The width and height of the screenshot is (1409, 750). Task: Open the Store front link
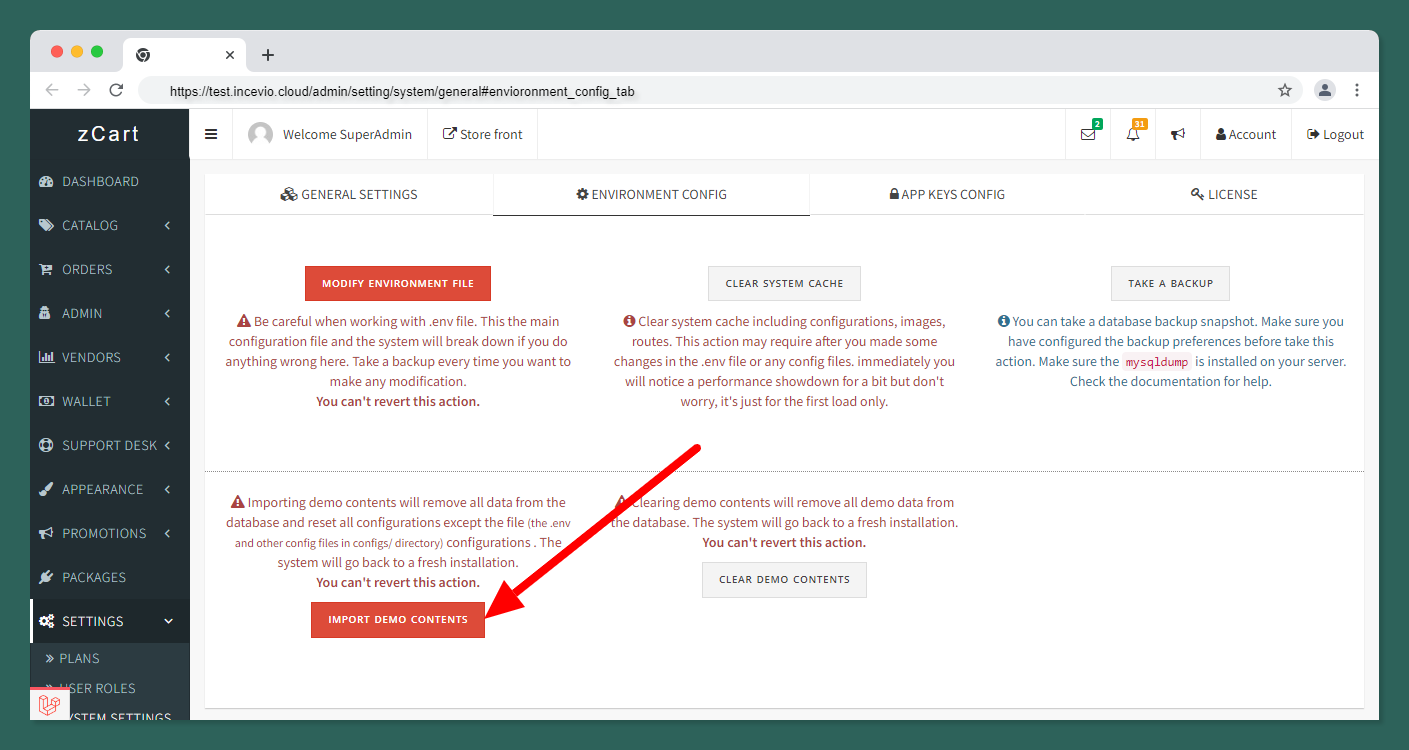coord(482,134)
